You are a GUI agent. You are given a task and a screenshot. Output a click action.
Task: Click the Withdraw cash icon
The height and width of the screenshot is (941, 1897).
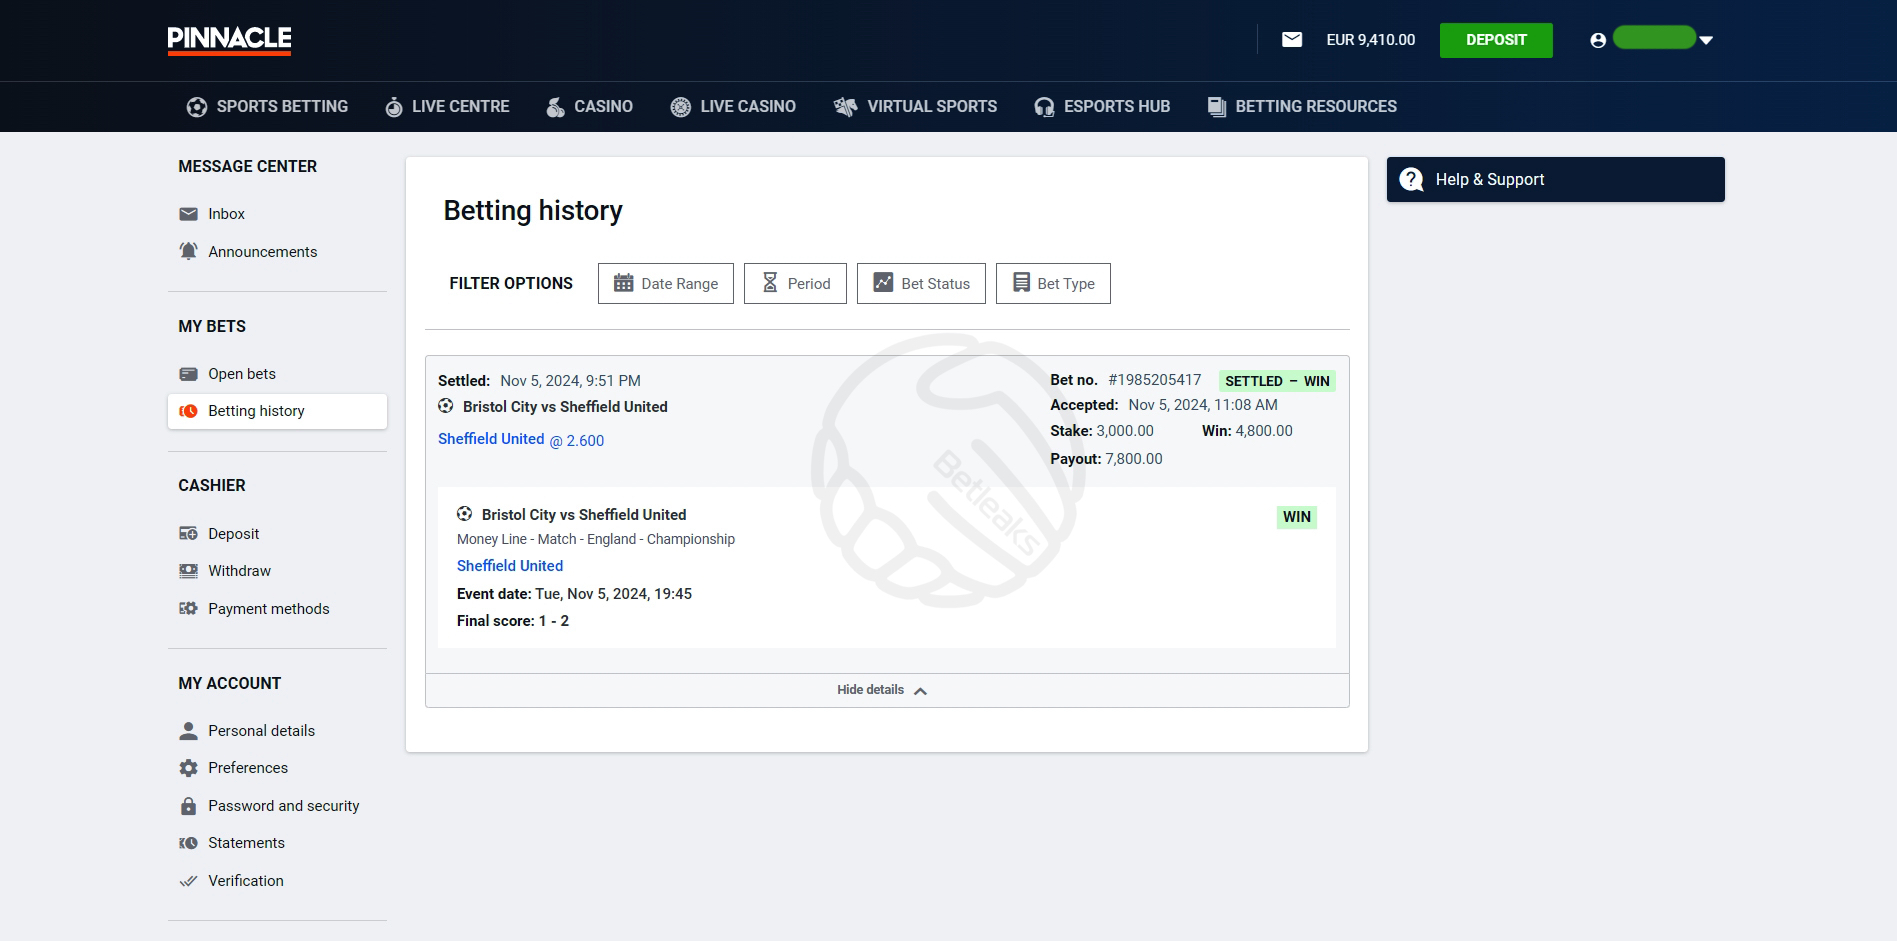click(188, 571)
